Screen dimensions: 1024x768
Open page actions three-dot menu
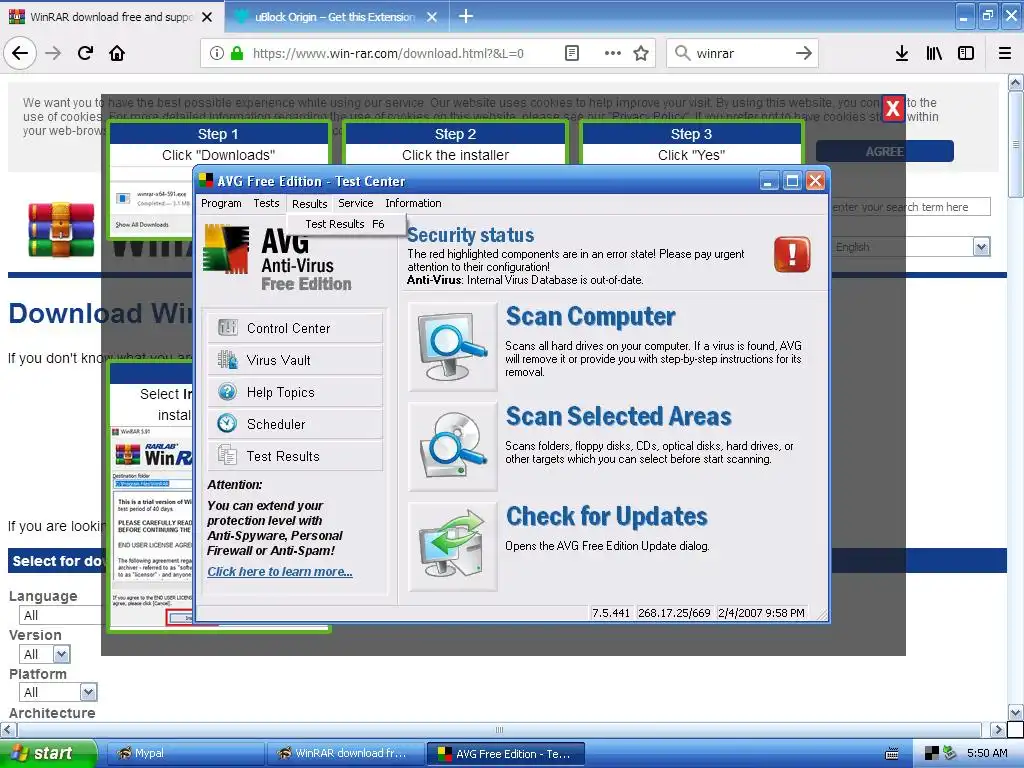coord(613,54)
